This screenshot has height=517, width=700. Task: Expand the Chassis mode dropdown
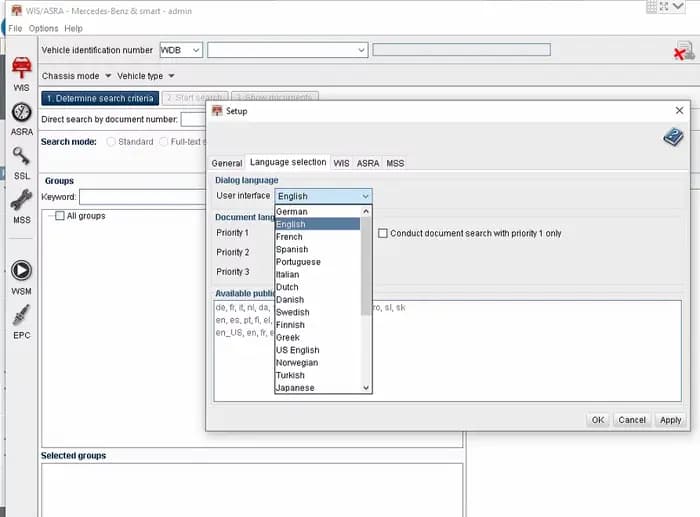(x=76, y=76)
